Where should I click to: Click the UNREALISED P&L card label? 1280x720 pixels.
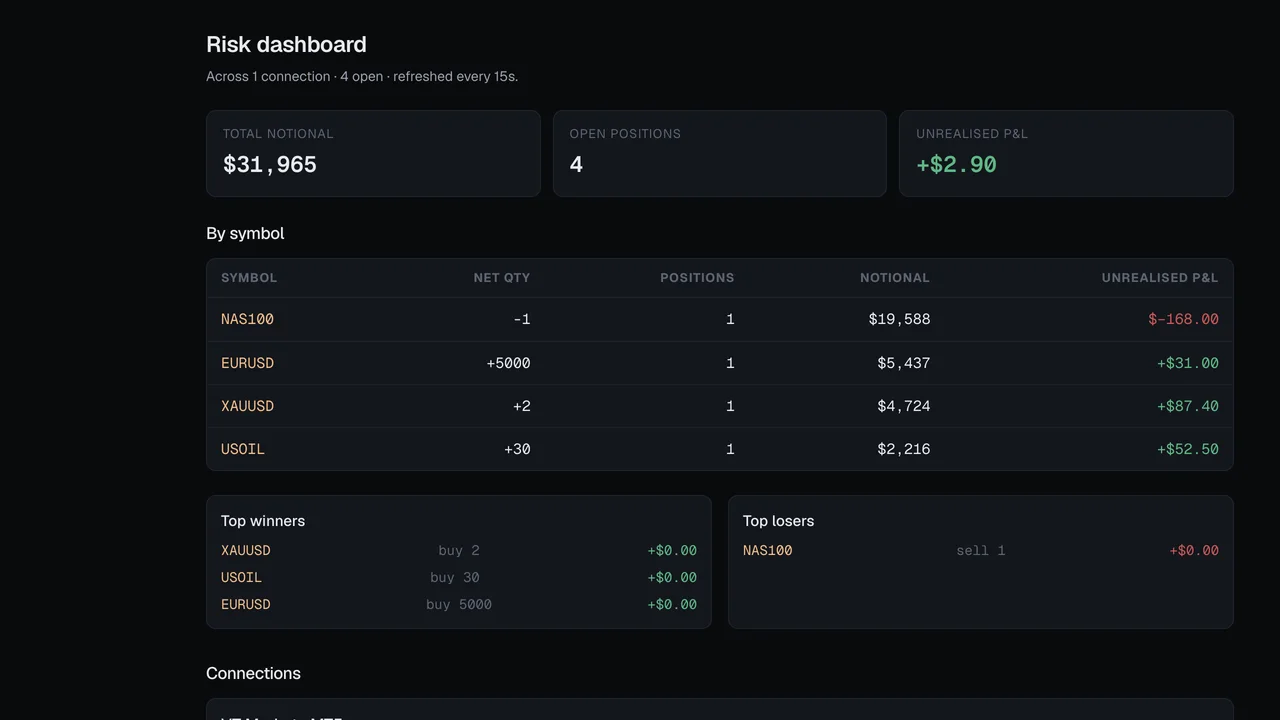tap(972, 133)
